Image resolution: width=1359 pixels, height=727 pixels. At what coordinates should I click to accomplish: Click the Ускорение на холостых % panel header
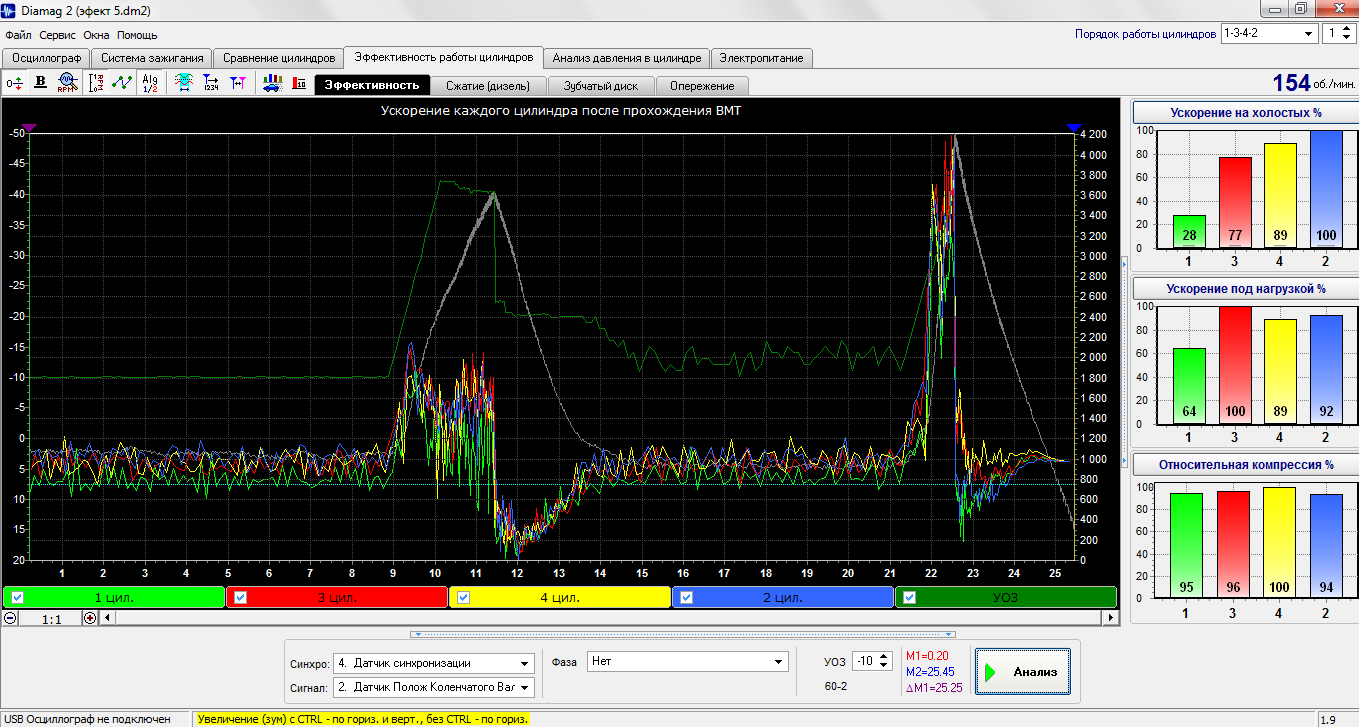click(1244, 112)
